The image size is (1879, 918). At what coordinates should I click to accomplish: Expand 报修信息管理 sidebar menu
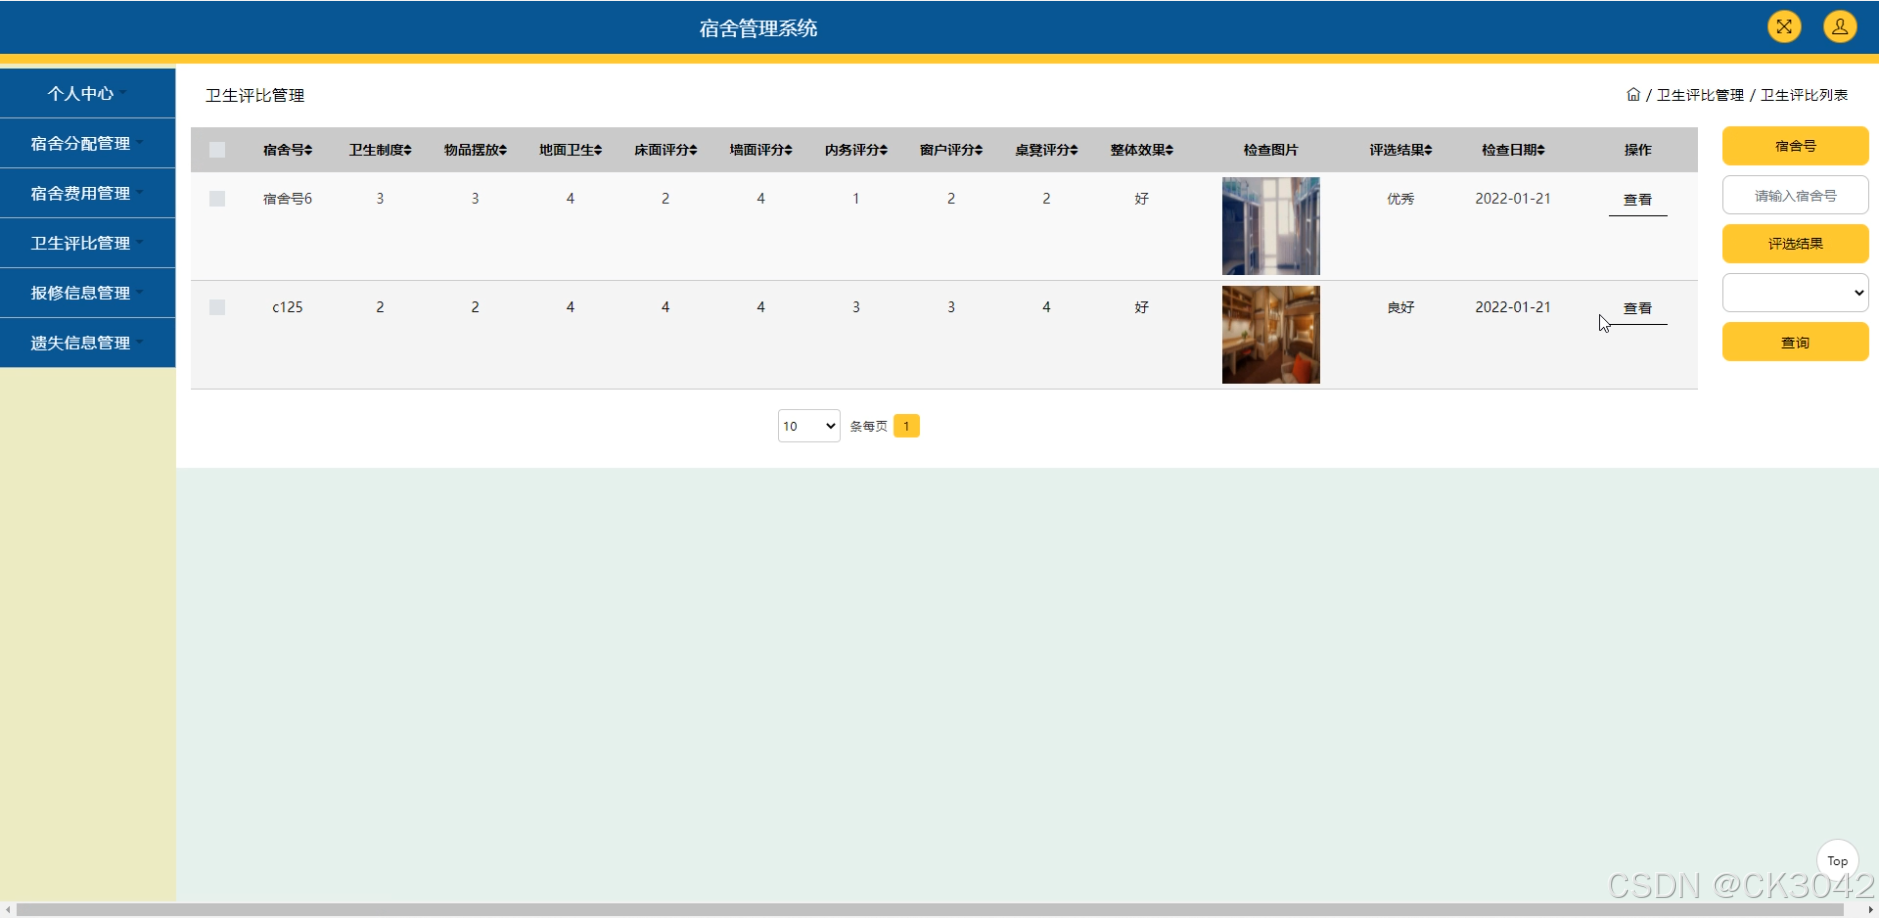point(88,293)
